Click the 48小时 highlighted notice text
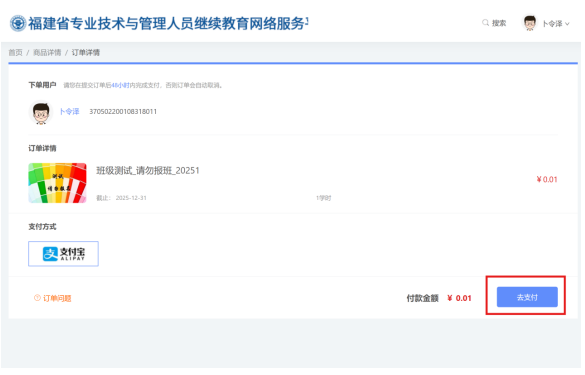 [121, 85]
